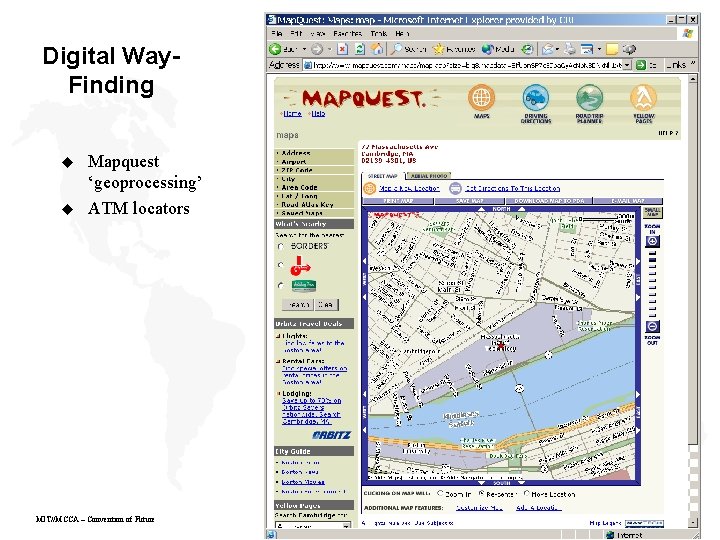This screenshot has height=540, width=720.
Task: Open the Favorites menu
Action: tap(348, 34)
